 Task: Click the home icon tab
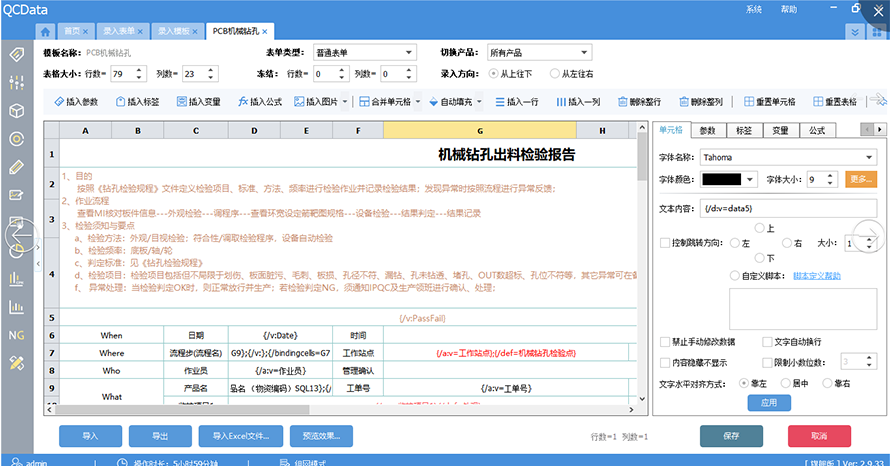pos(46,32)
